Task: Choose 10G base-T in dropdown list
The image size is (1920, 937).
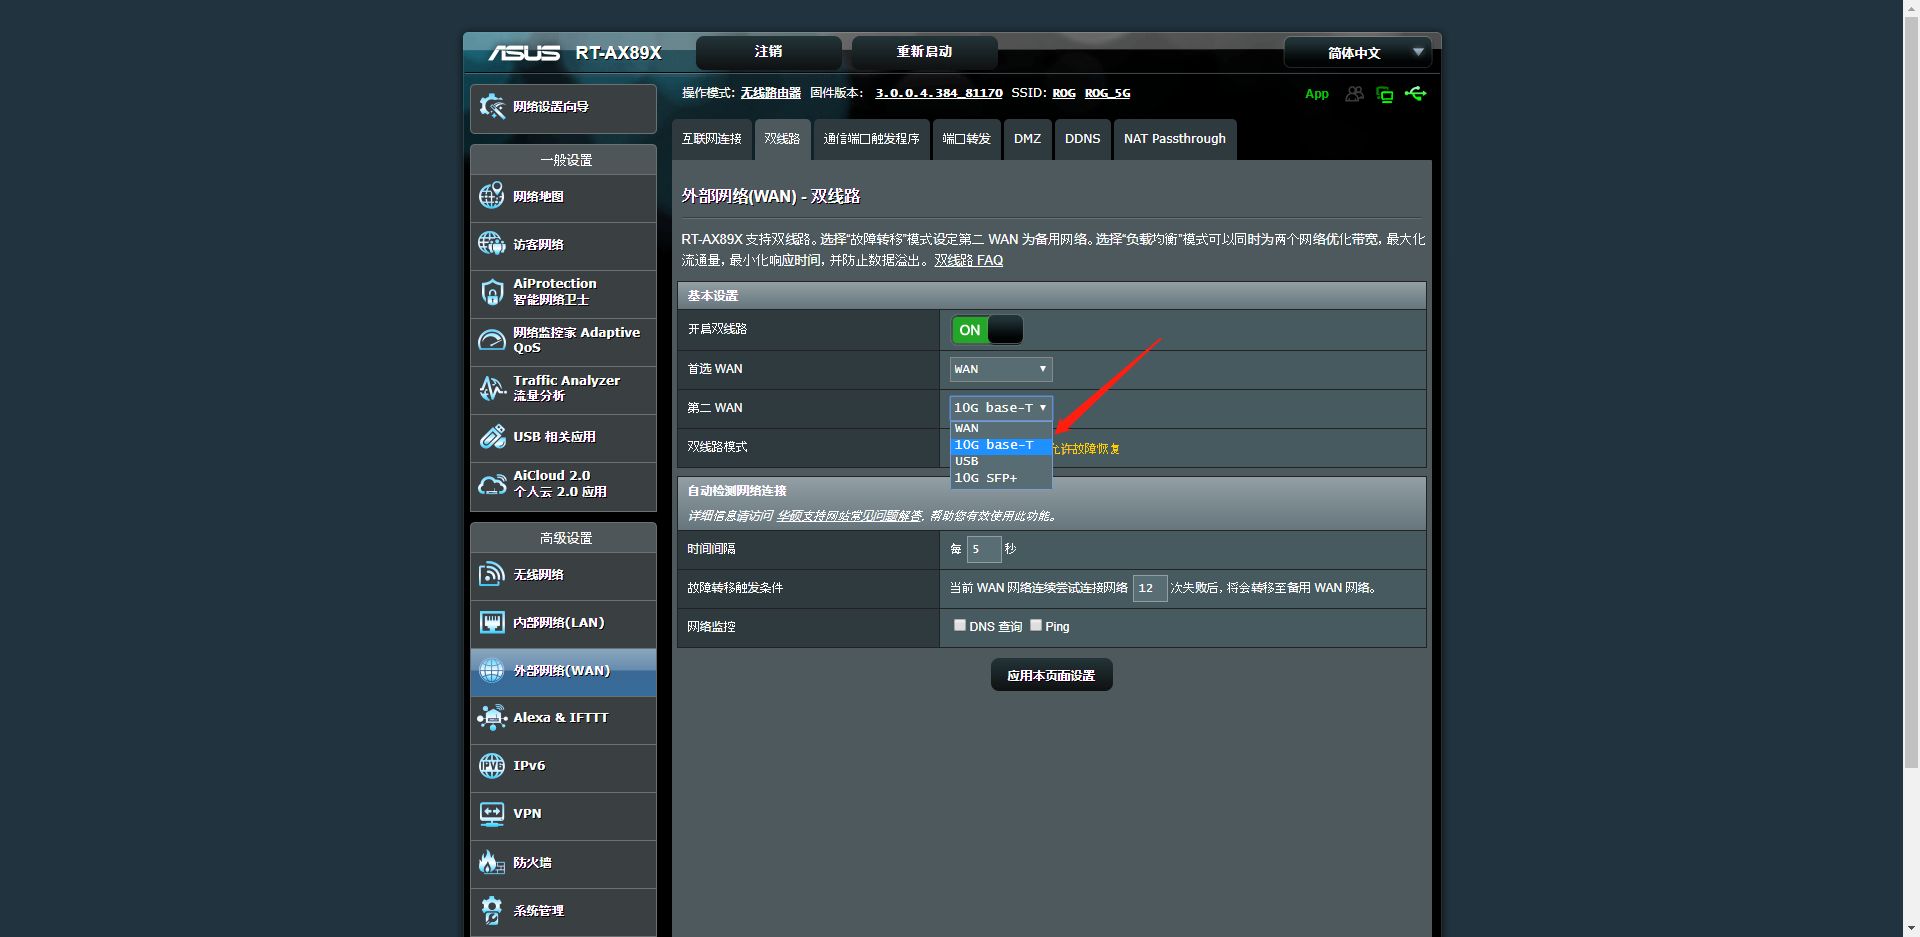Action: [1000, 445]
